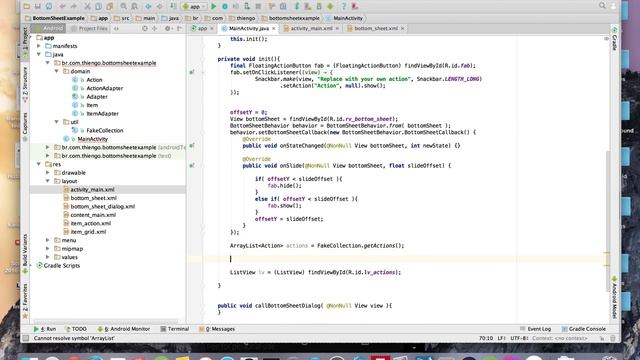Click the Undo toolbar icon

62,6
